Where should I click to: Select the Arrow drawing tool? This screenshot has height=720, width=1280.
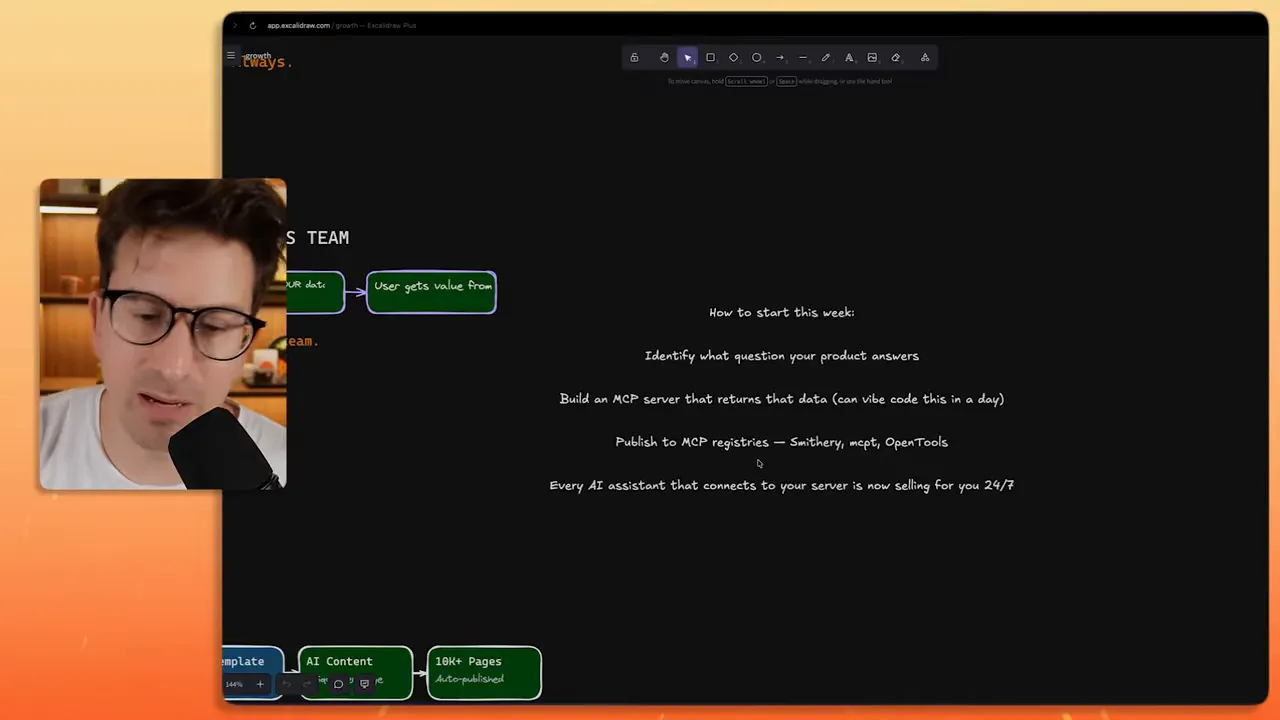780,58
